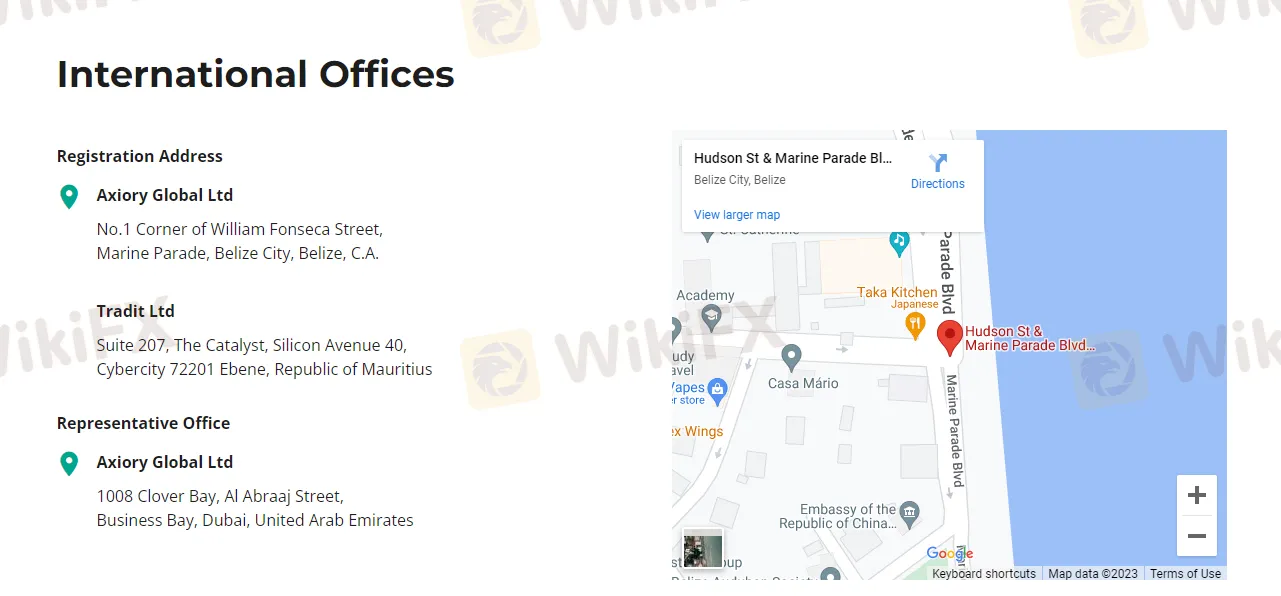Select the gray Casa Mário location pin
The width and height of the screenshot is (1281, 596).
pos(791,357)
